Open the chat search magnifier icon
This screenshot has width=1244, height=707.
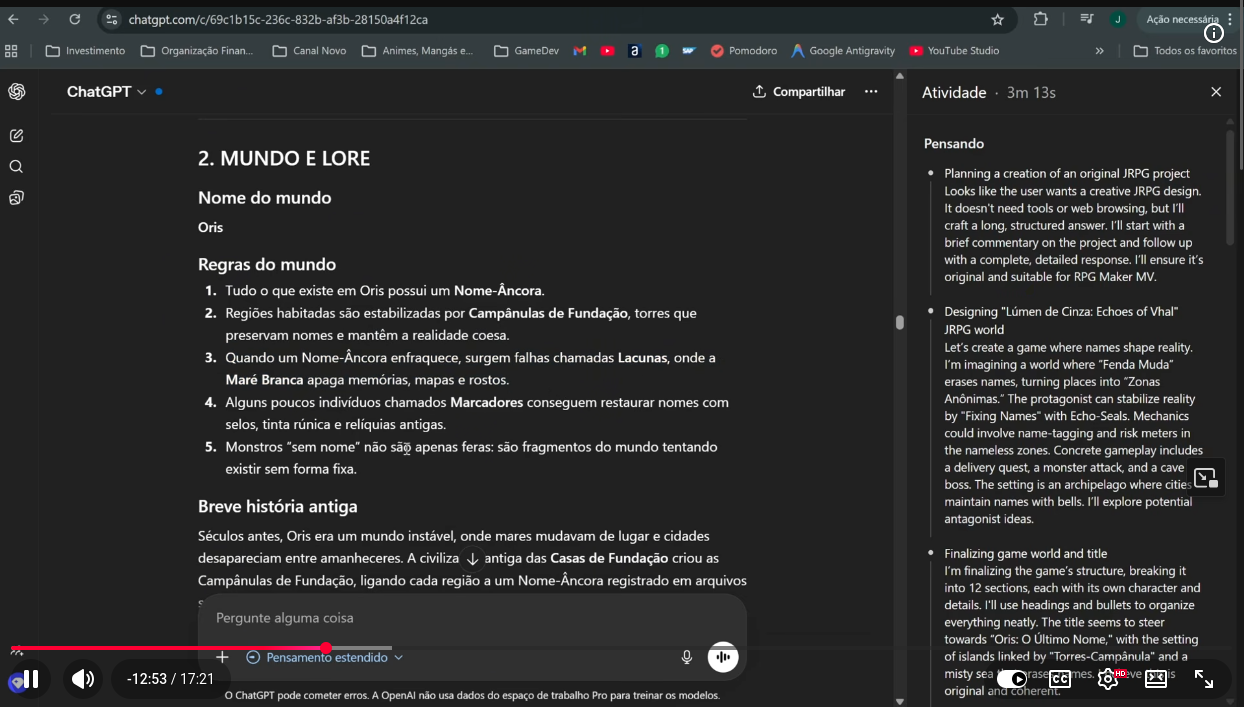click(x=16, y=166)
